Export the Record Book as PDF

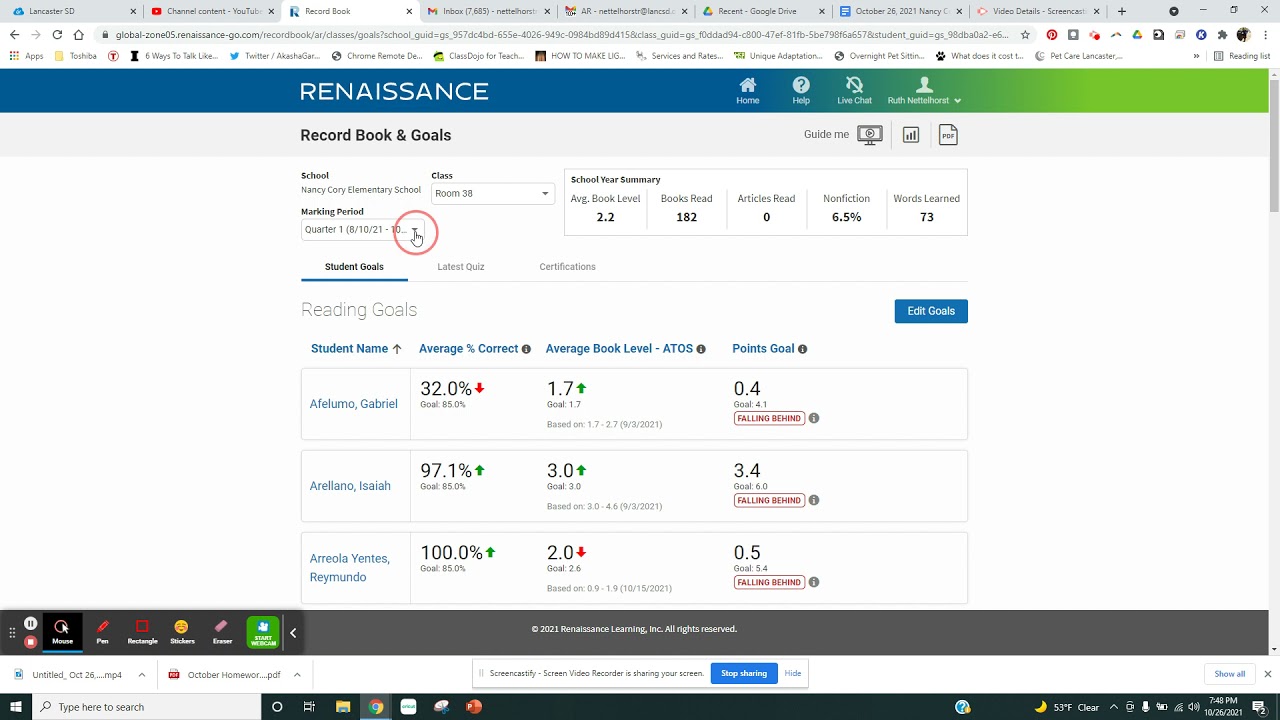[x=948, y=135]
